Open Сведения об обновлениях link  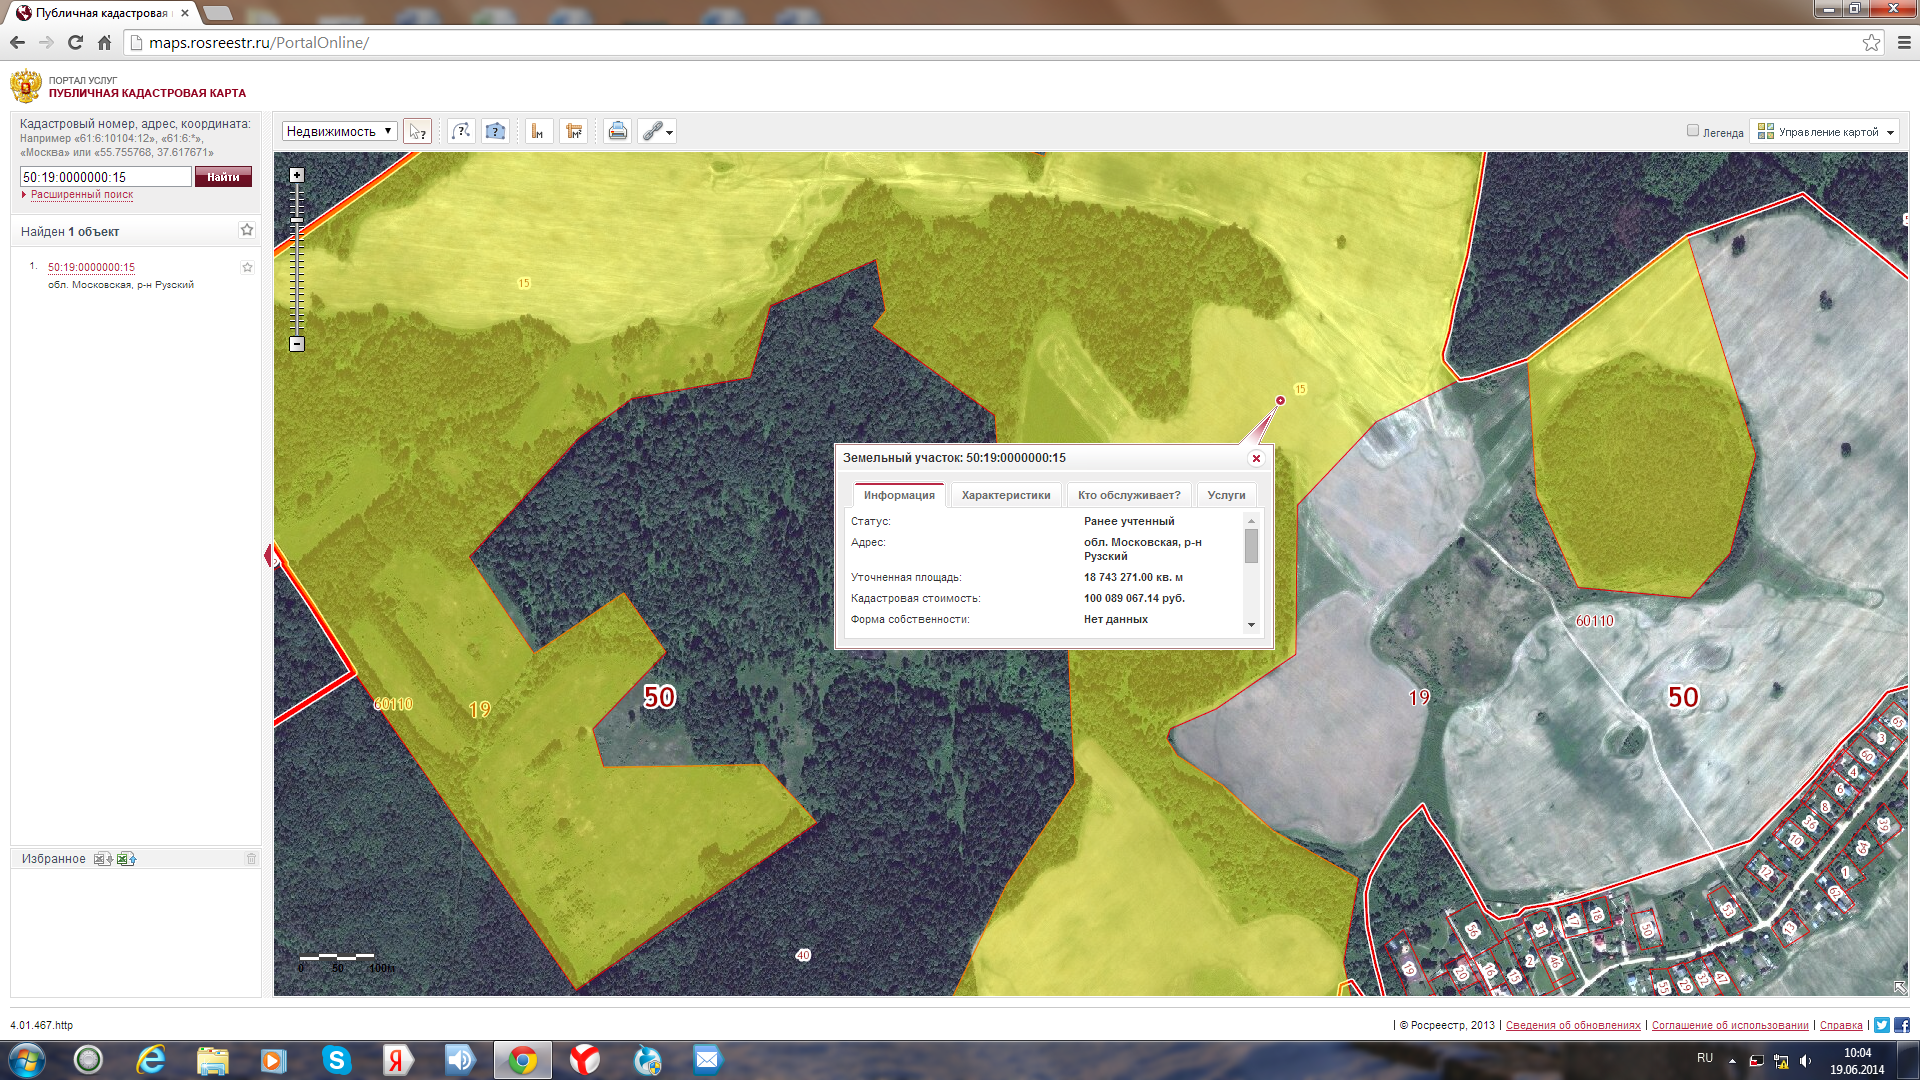[1573, 1026]
